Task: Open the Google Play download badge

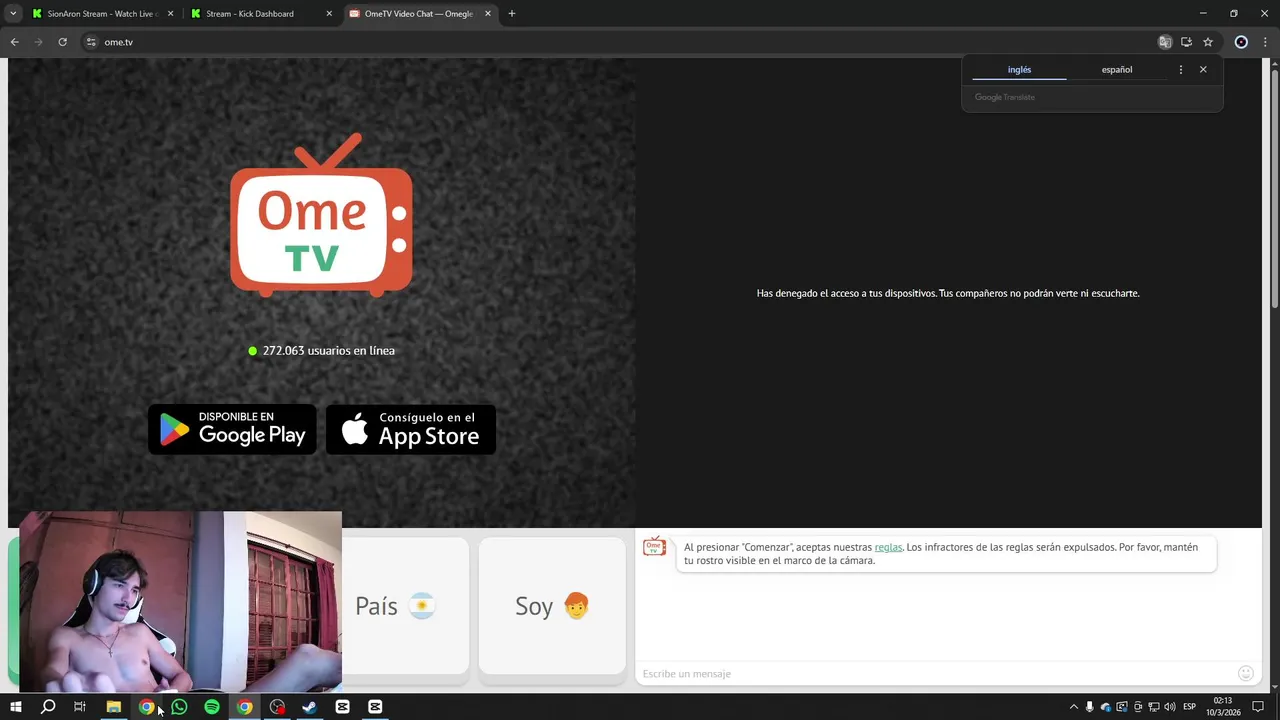Action: point(232,429)
